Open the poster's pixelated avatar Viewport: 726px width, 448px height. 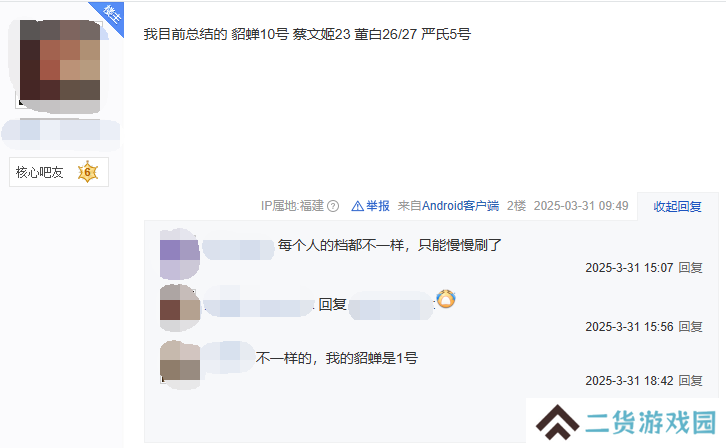[x=59, y=65]
